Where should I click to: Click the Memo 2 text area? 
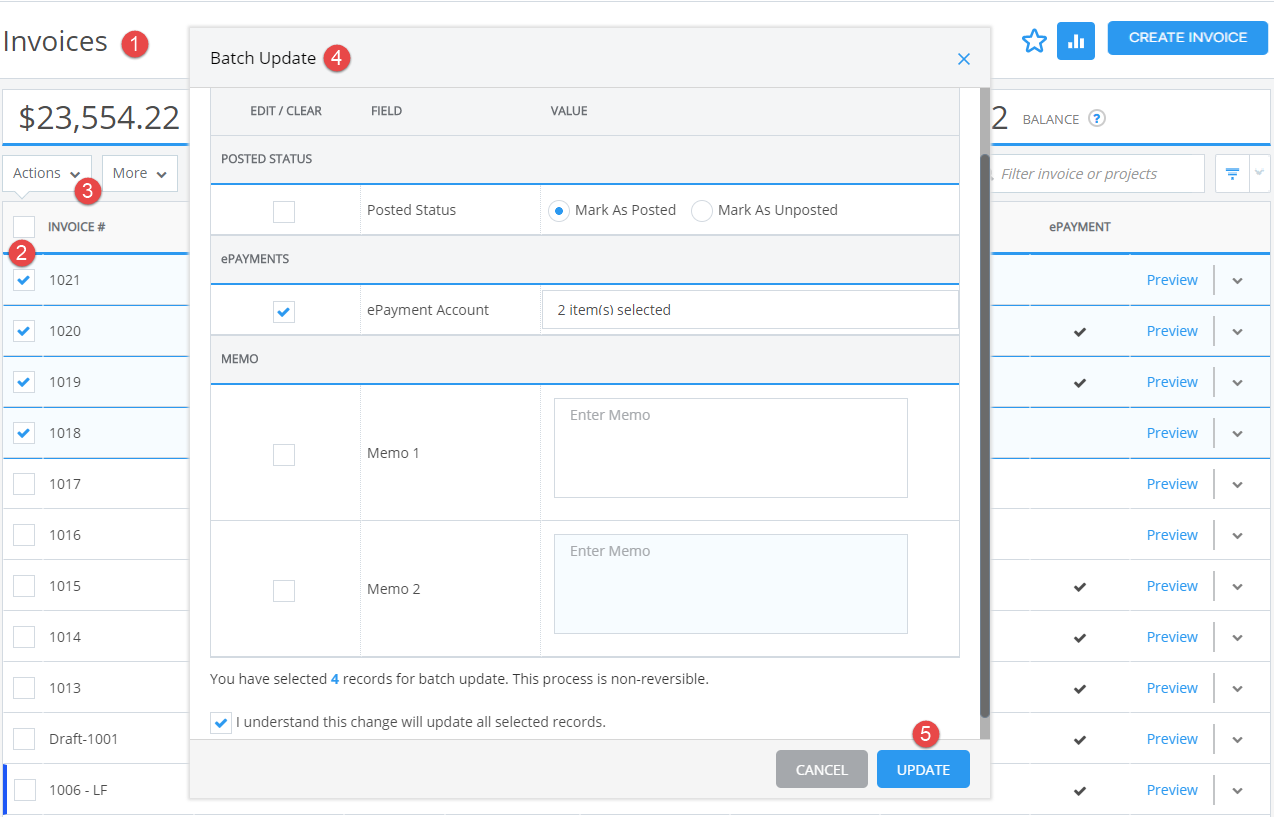click(x=731, y=584)
